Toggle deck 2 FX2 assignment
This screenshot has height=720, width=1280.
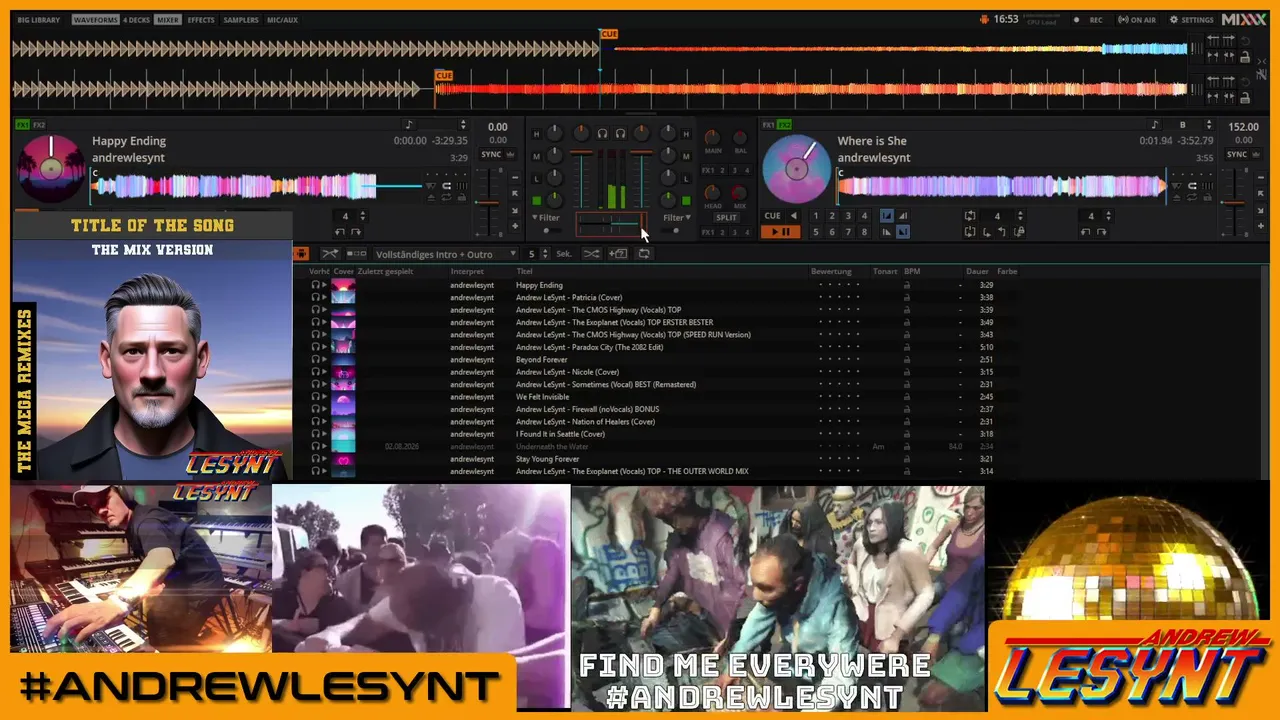[785, 125]
